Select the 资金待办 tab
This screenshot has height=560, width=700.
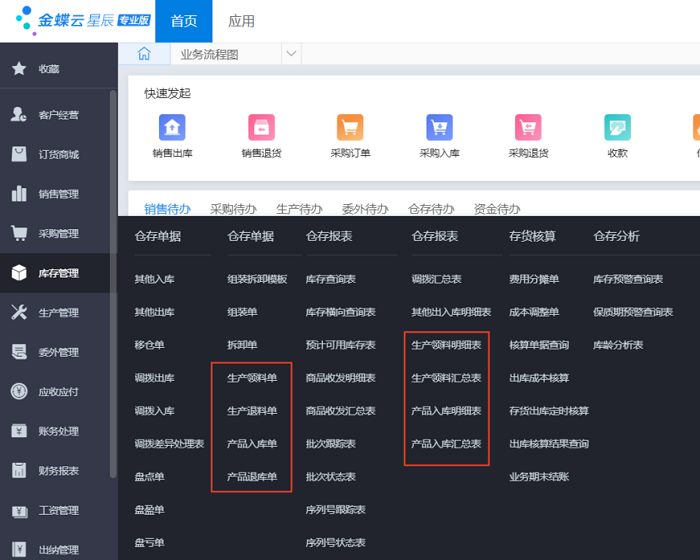pos(497,209)
